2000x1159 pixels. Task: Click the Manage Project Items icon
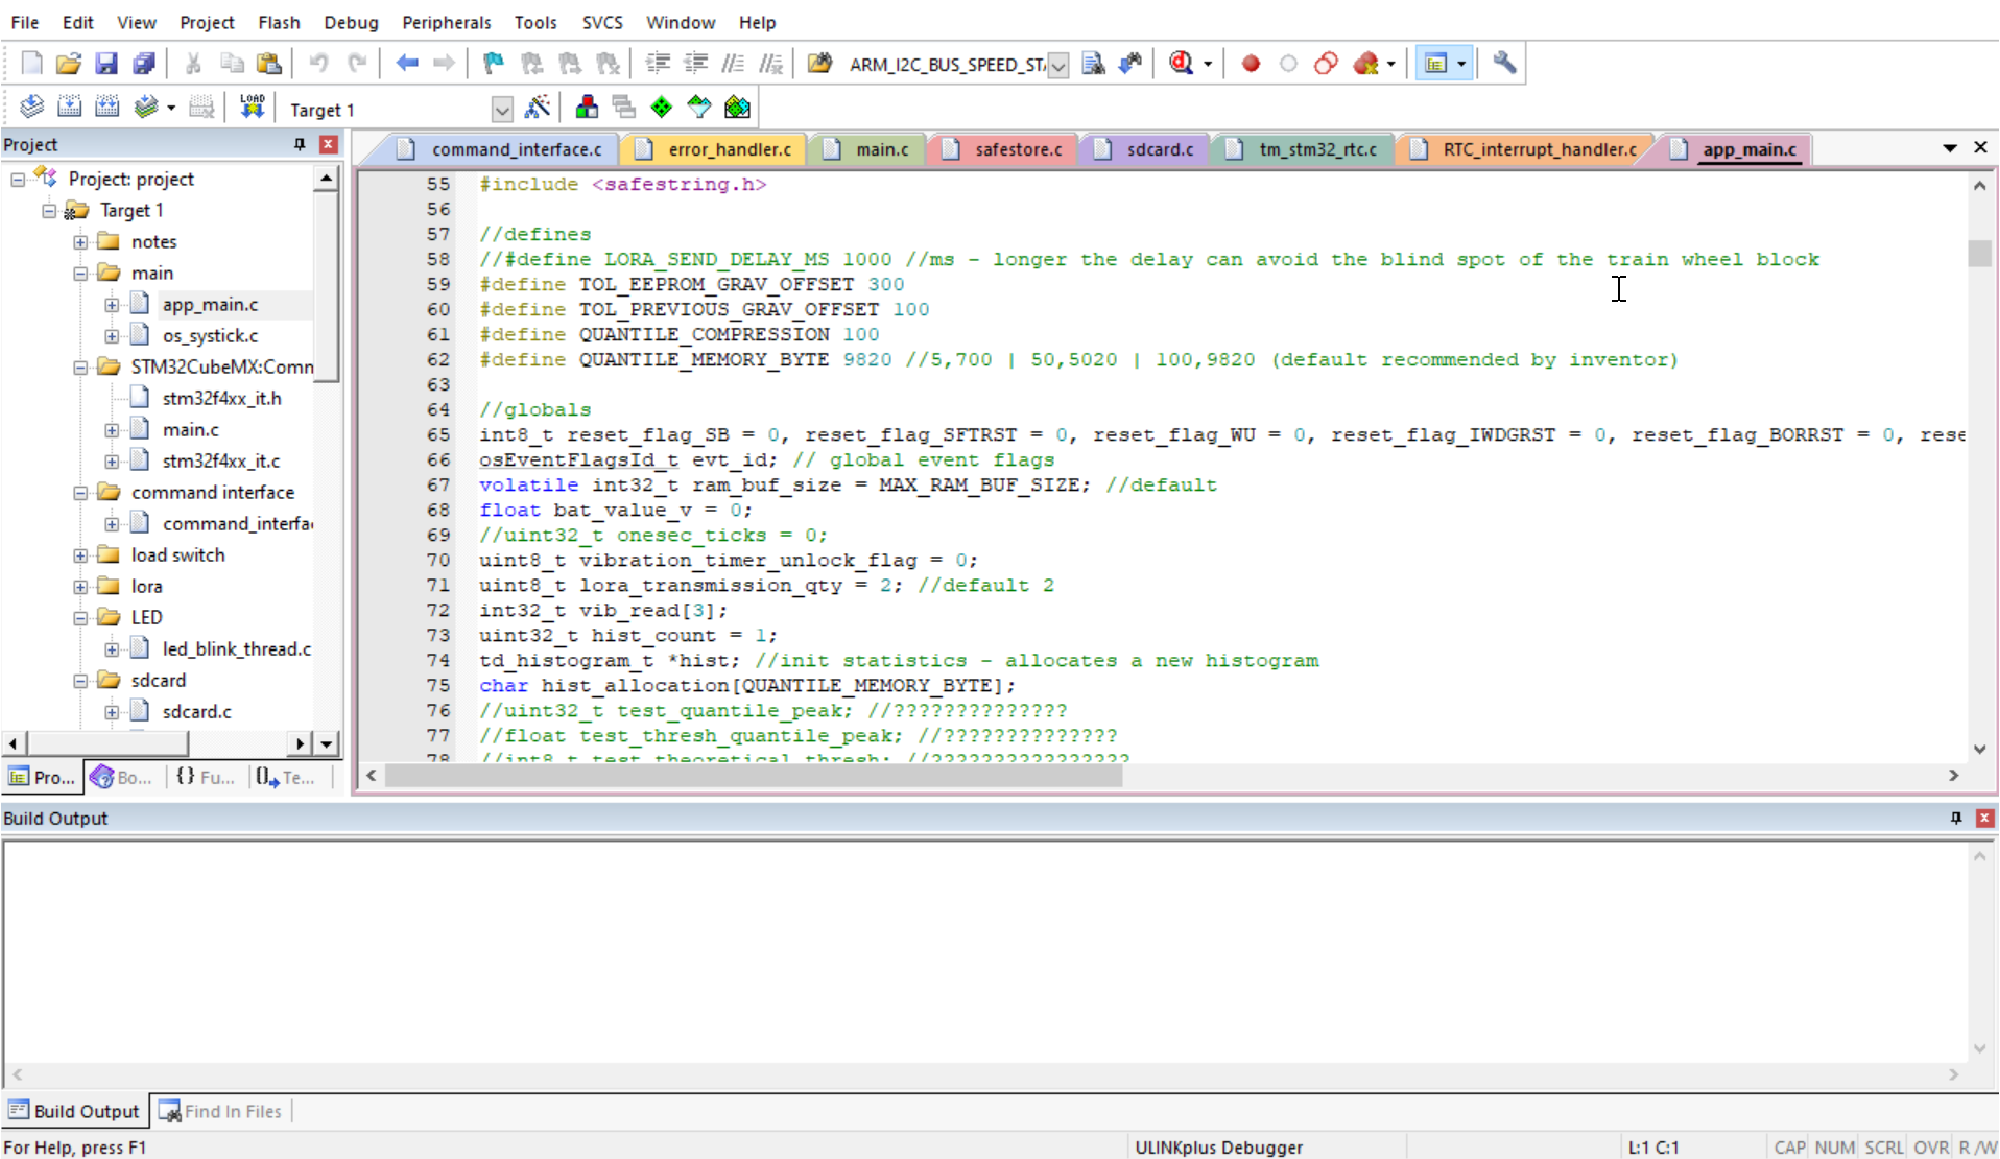(587, 107)
